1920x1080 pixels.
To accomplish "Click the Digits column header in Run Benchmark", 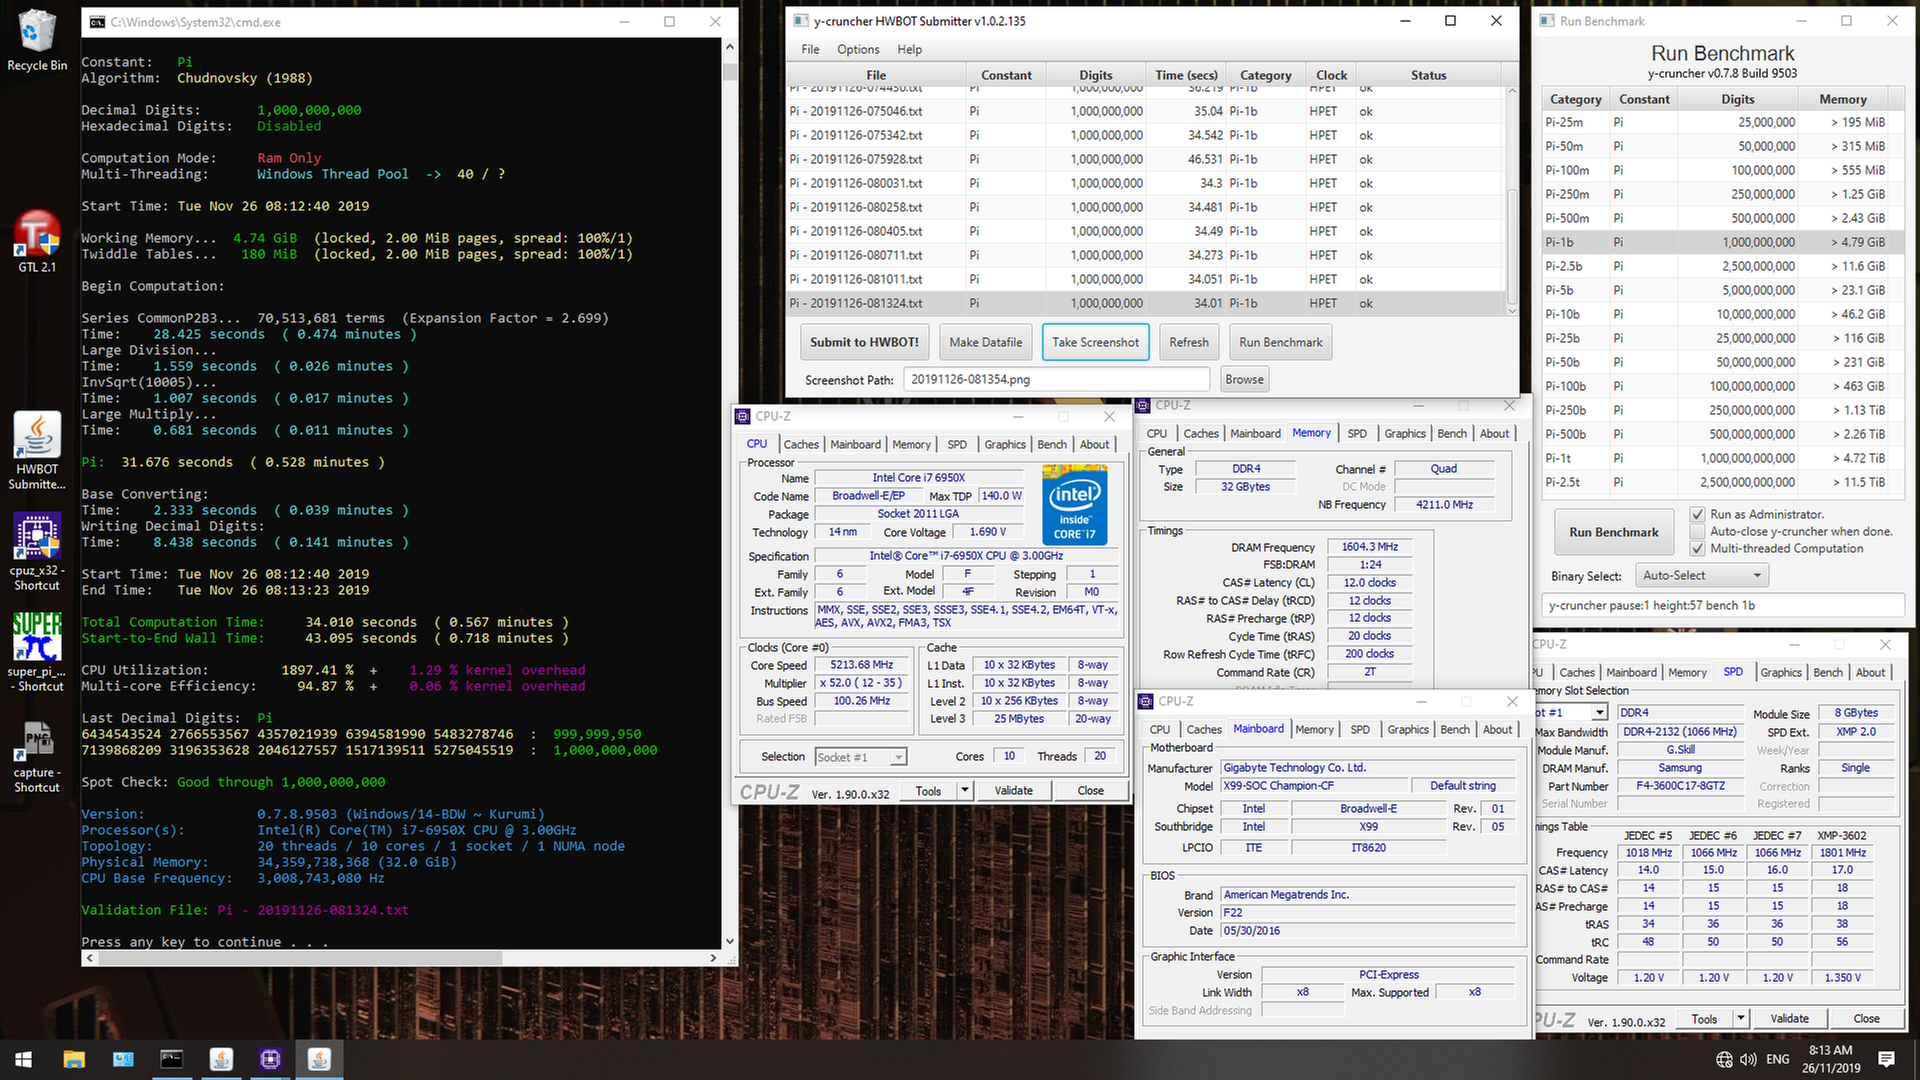I will (x=1738, y=99).
